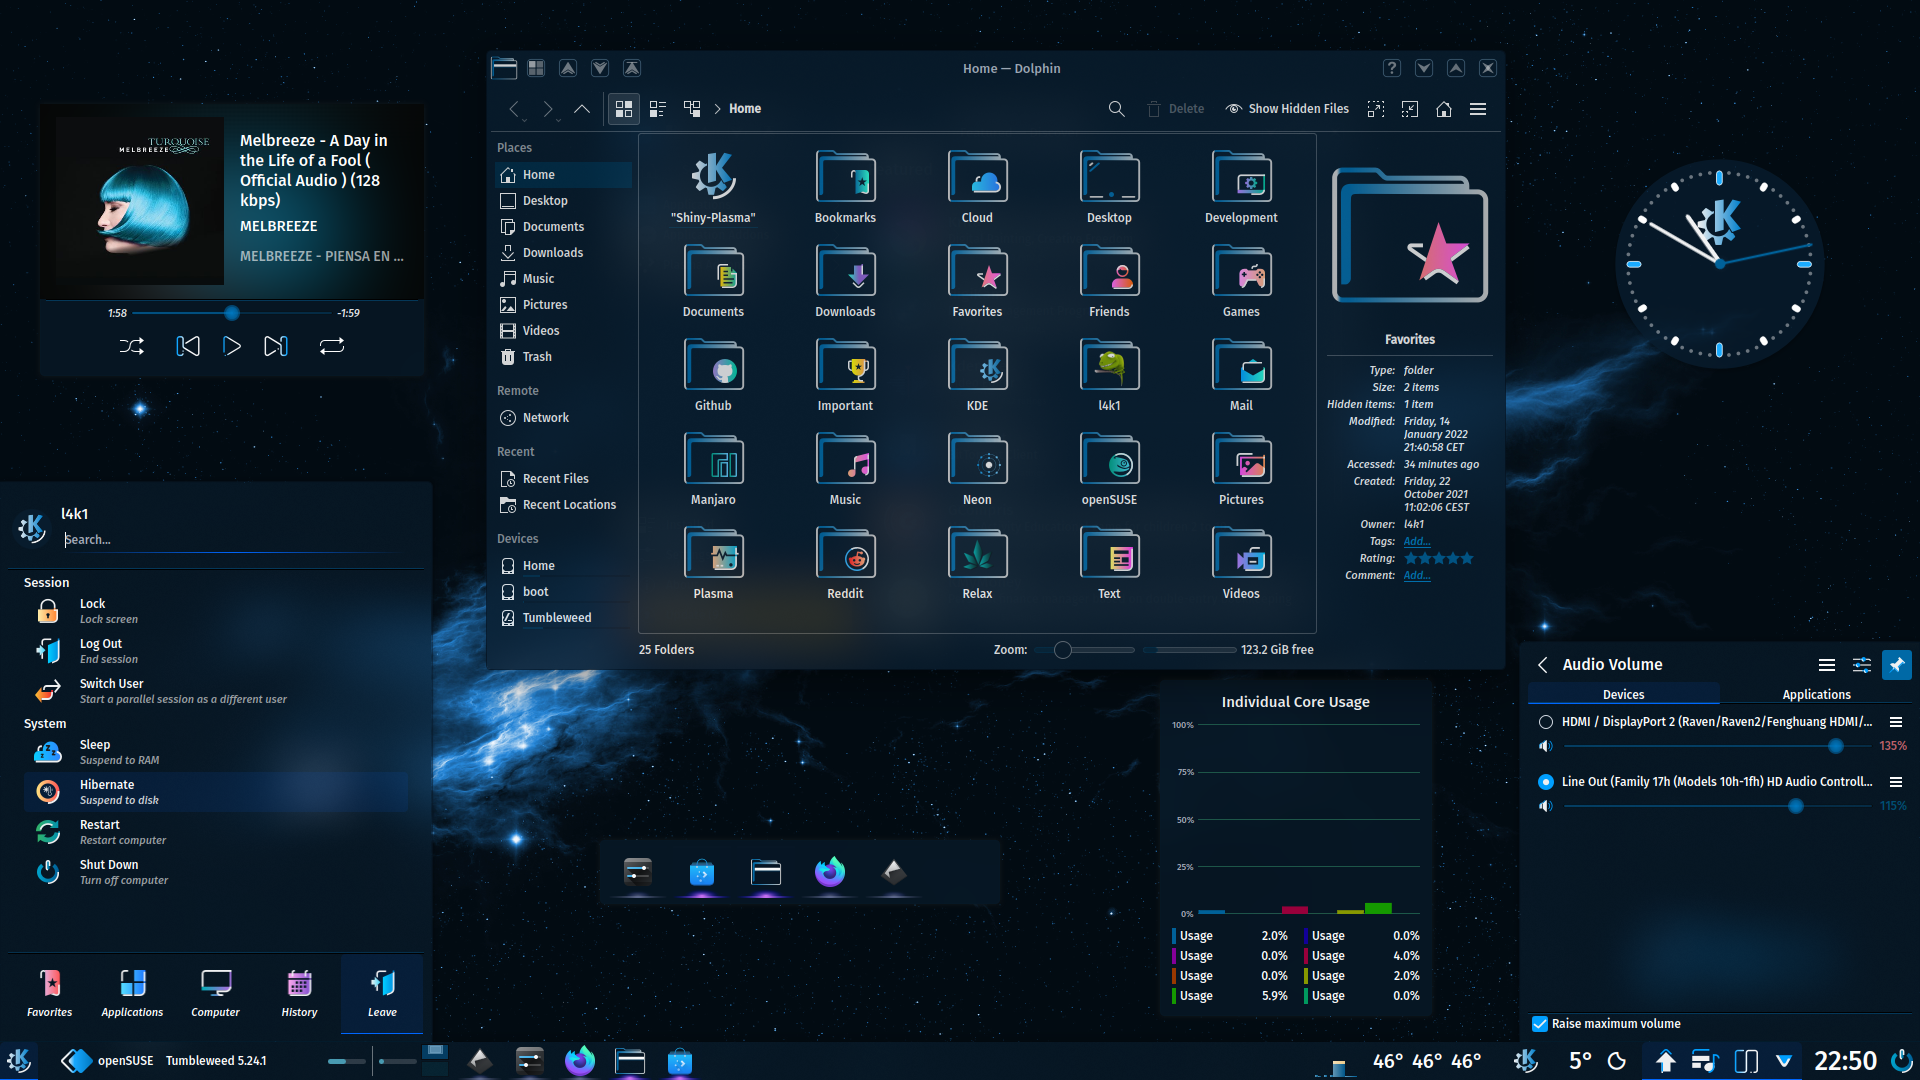Open Discover store from the floating dock

click(702, 872)
